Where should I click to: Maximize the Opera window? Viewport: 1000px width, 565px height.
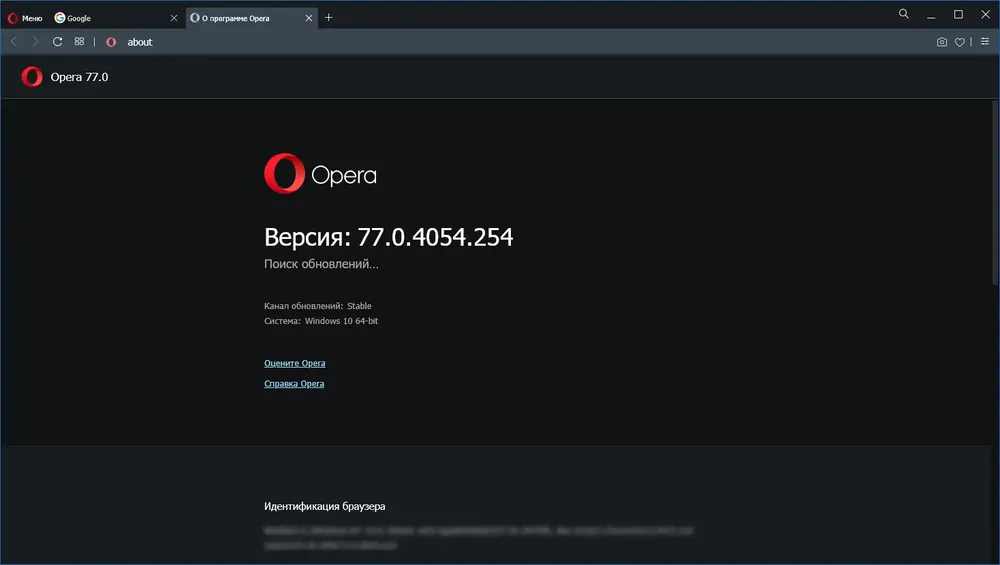click(x=958, y=14)
